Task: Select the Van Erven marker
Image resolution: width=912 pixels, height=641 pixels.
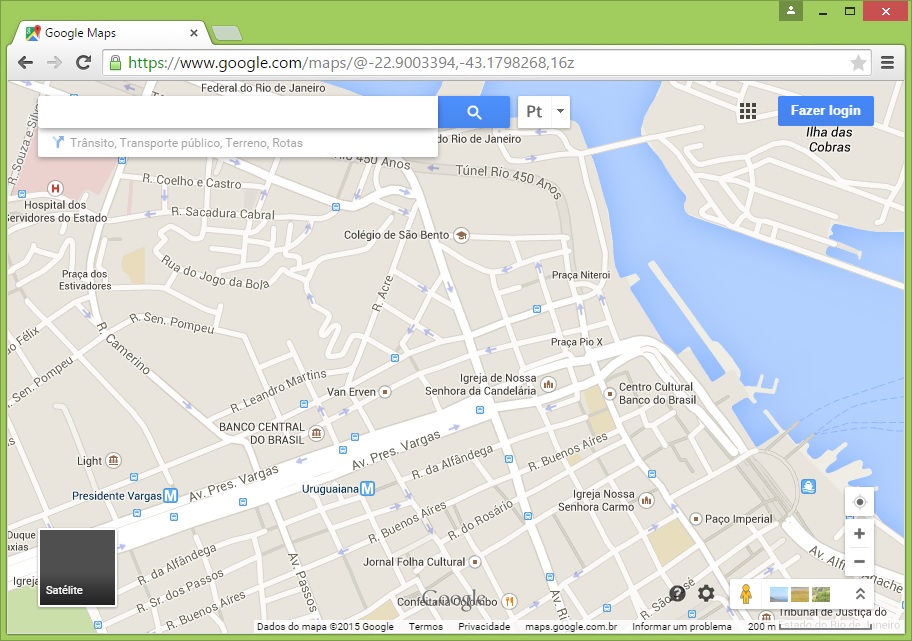Action: [385, 392]
